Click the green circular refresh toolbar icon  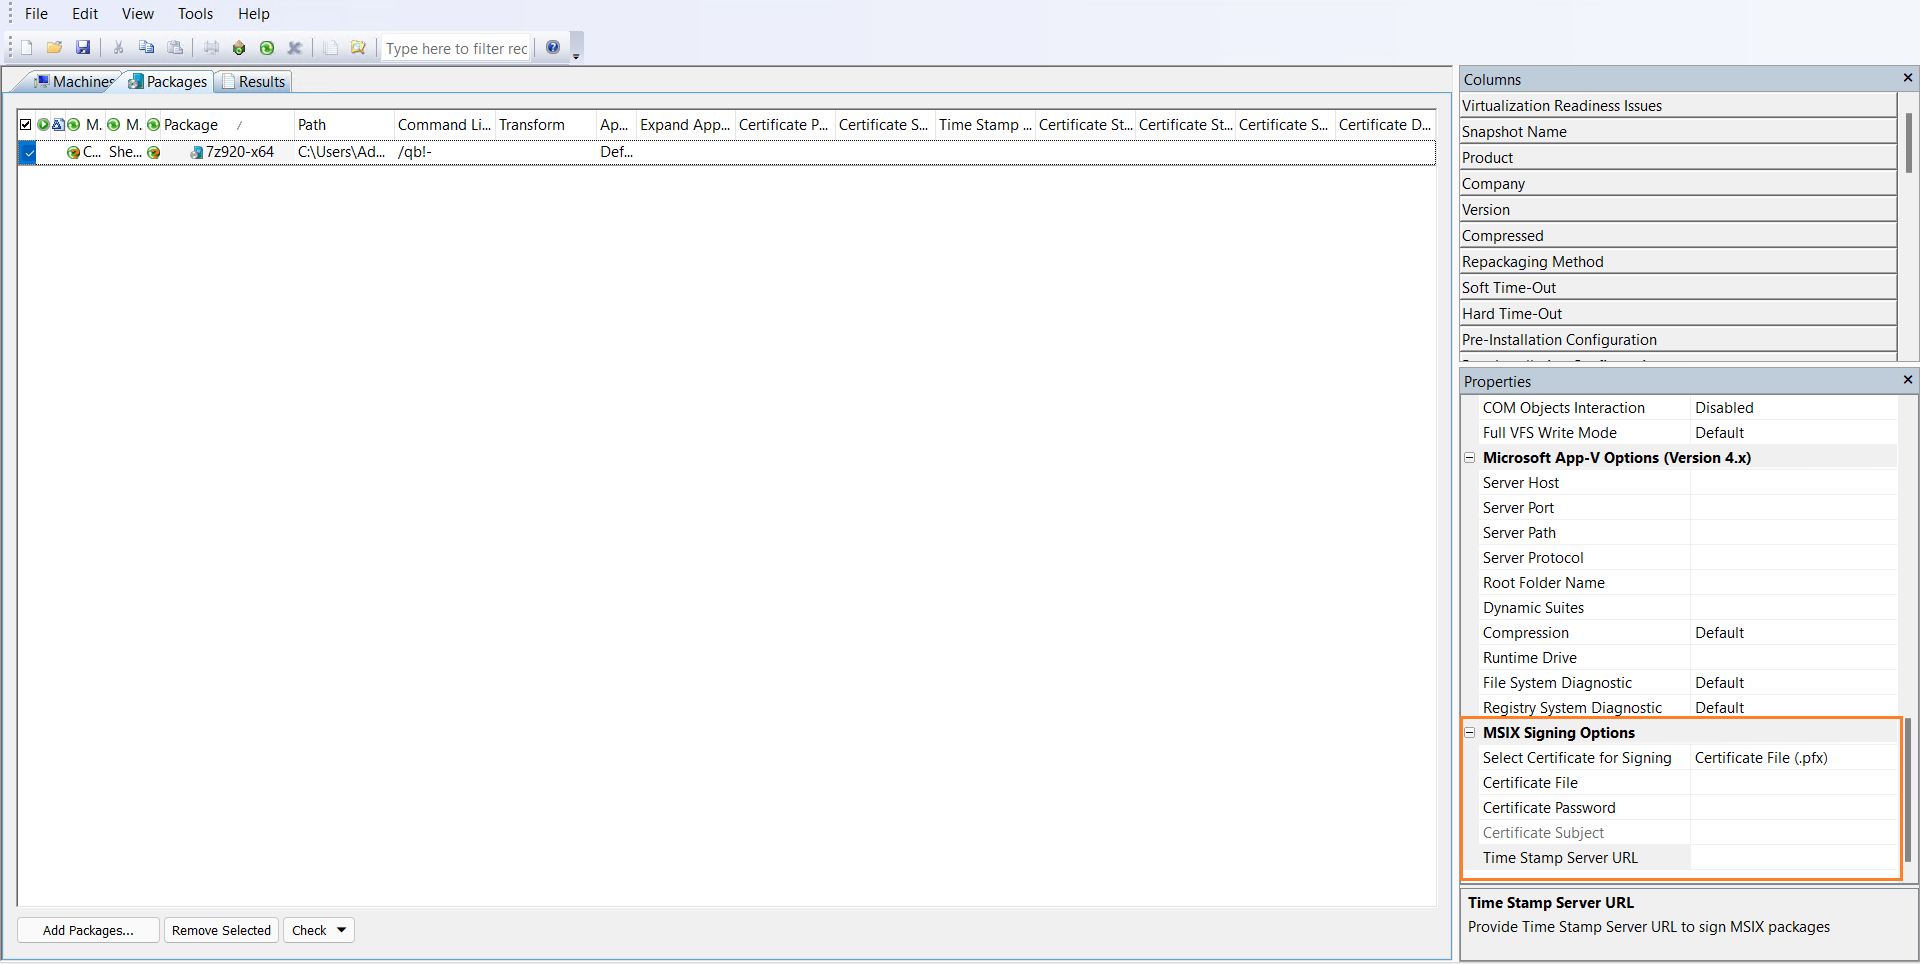coord(267,48)
